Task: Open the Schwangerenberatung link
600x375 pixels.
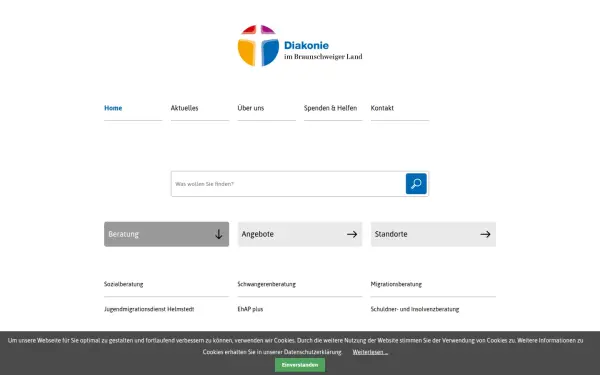Action: [266, 284]
